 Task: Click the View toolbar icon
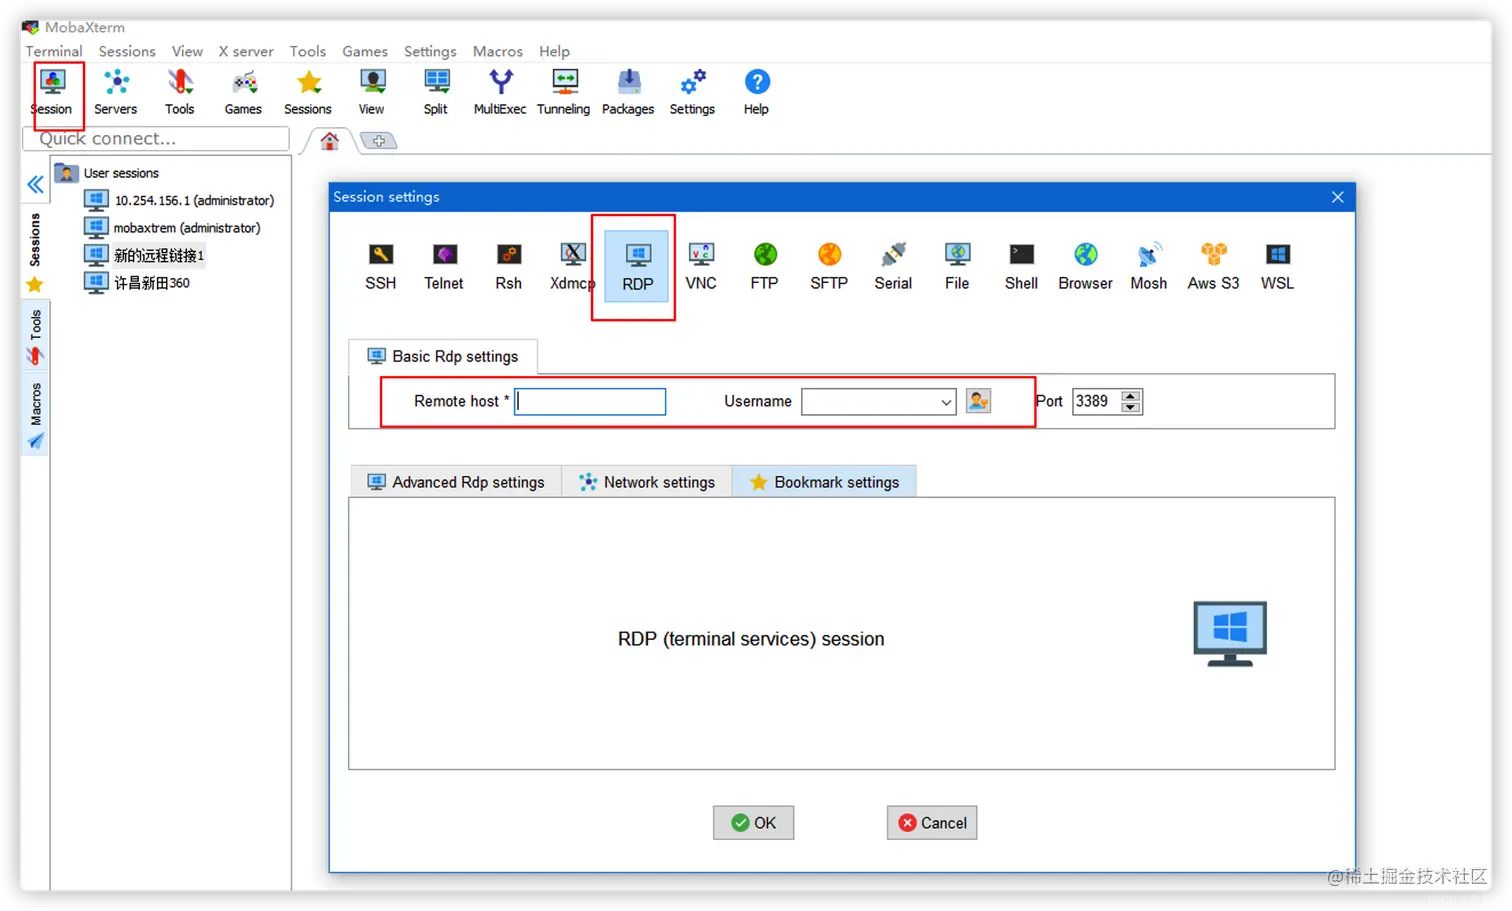pyautogui.click(x=372, y=92)
